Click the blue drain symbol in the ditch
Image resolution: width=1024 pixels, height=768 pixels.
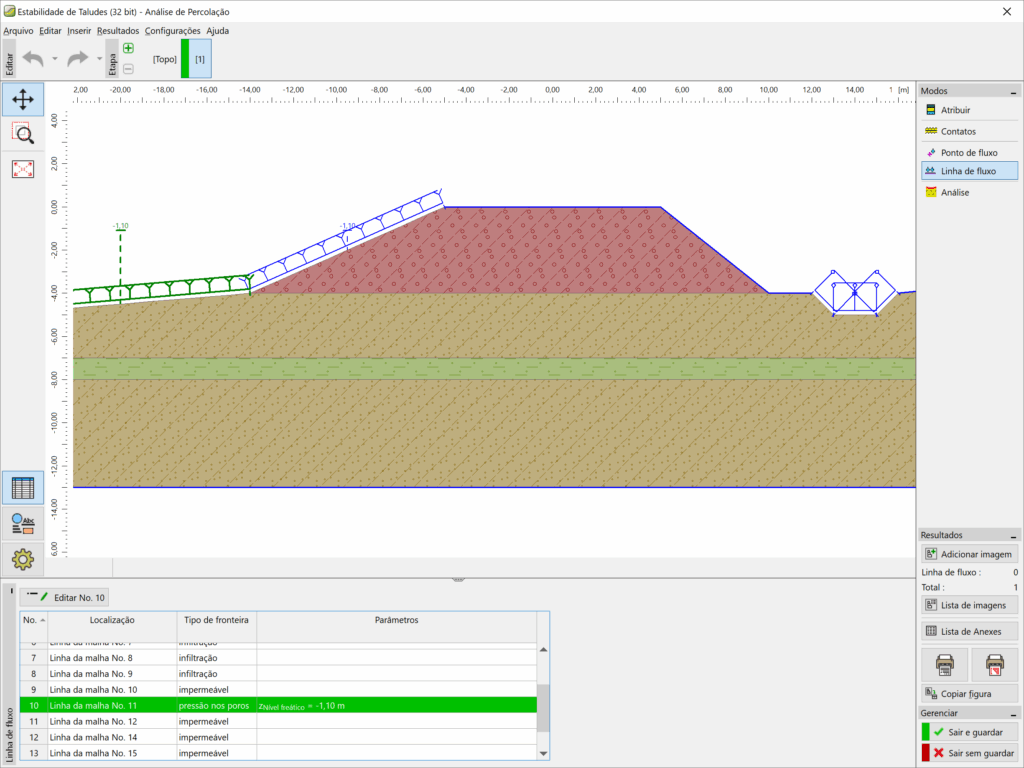(855, 293)
